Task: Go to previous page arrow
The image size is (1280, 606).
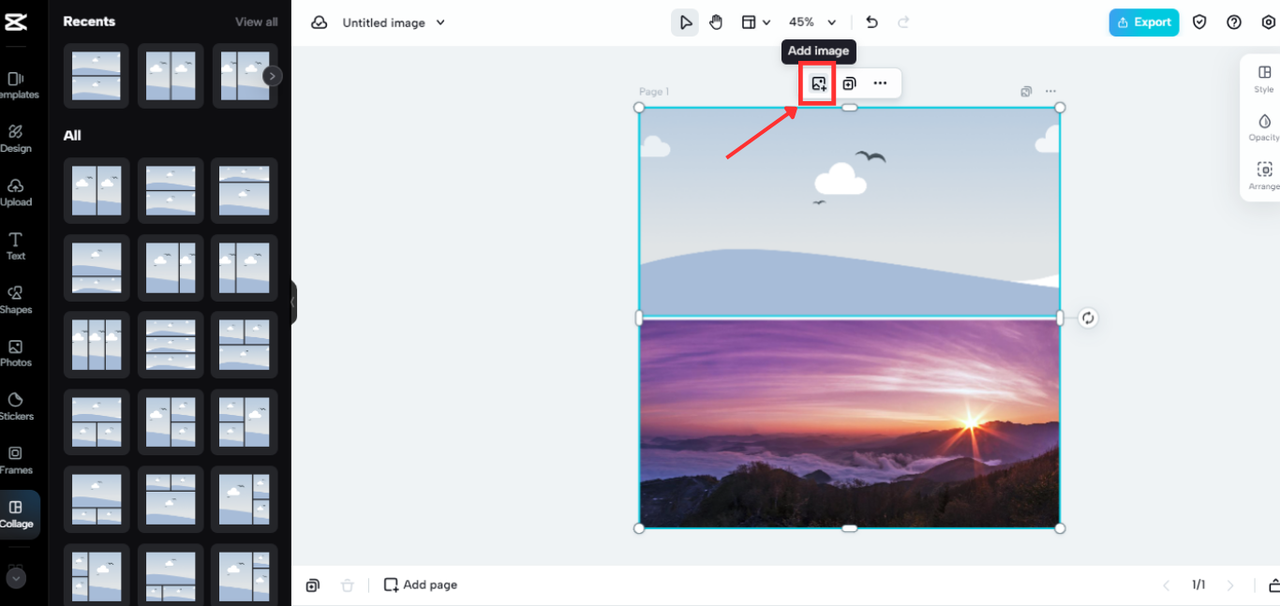Action: point(1166,585)
